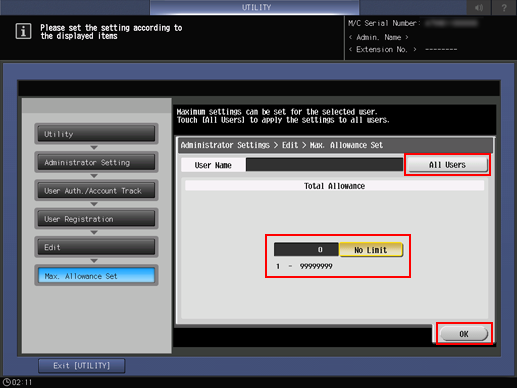Viewport: 517px width, 388px height.
Task: Open help with the question mark icon
Action: tap(504, 7)
